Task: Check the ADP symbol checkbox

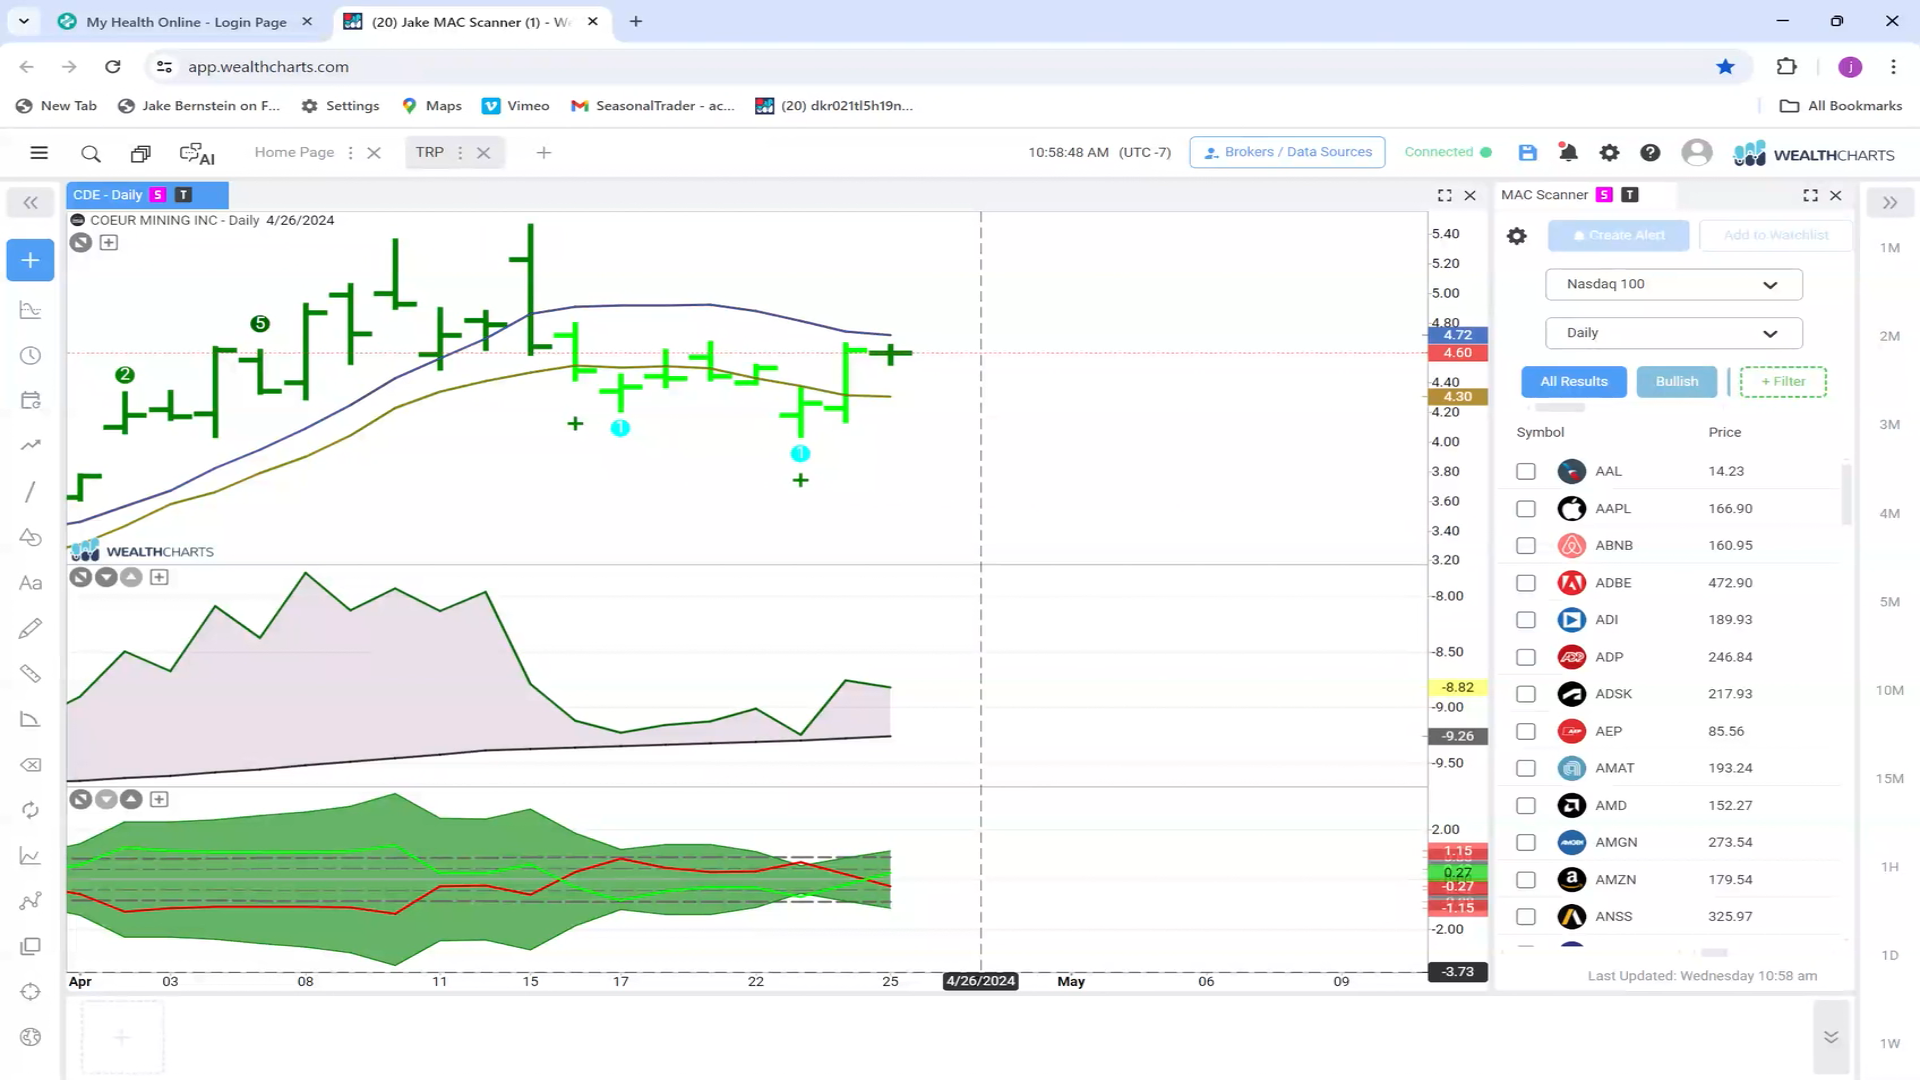Action: [1526, 657]
